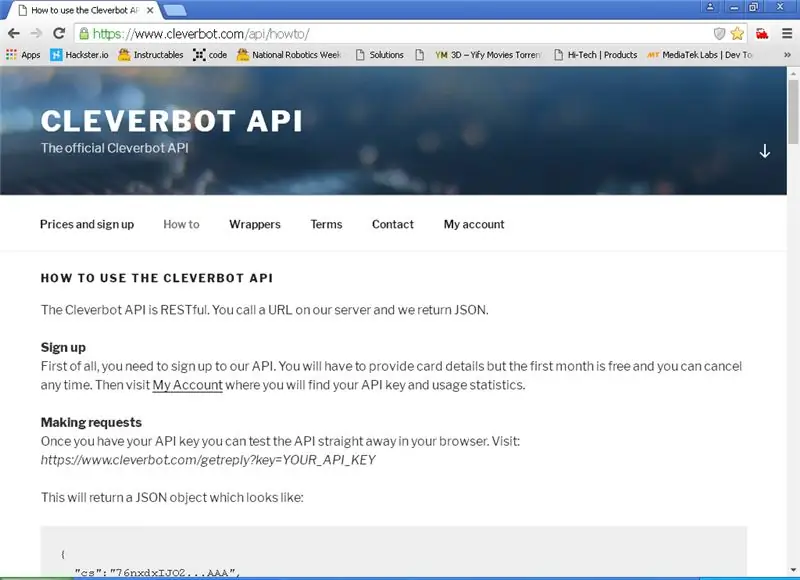Click the shield icon in address bar
Image resolution: width=800 pixels, height=580 pixels.
[x=719, y=34]
